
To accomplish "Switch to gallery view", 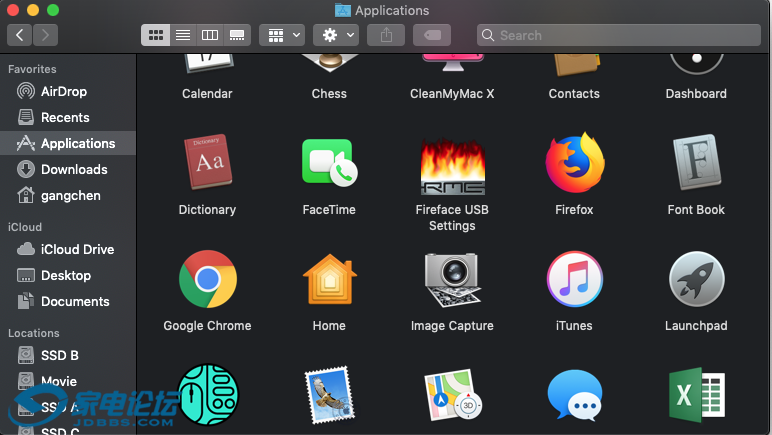I will point(237,35).
